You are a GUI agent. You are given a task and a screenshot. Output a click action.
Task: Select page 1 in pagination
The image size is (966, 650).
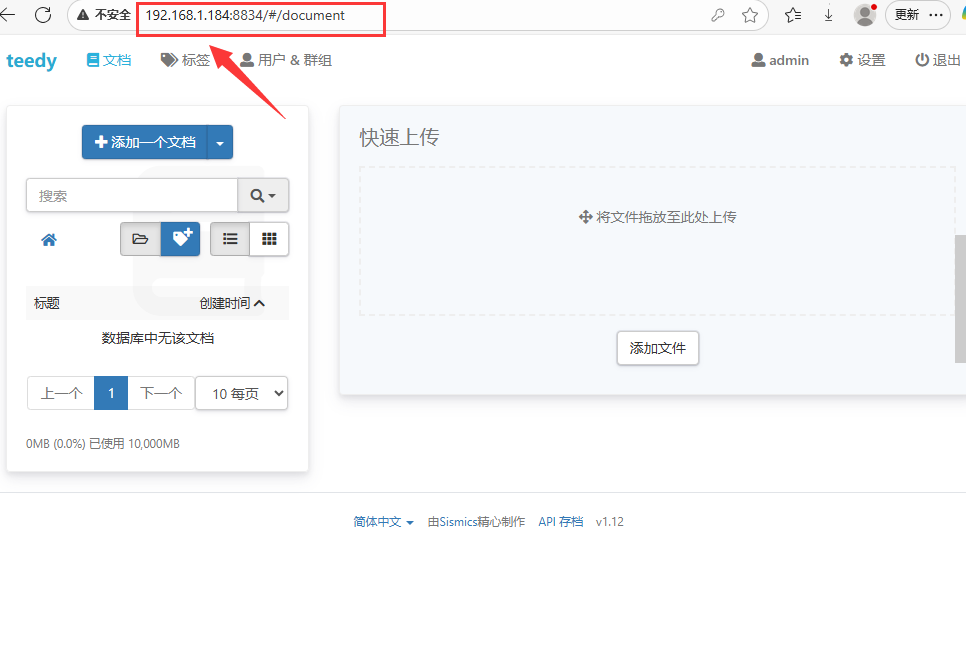coord(111,393)
